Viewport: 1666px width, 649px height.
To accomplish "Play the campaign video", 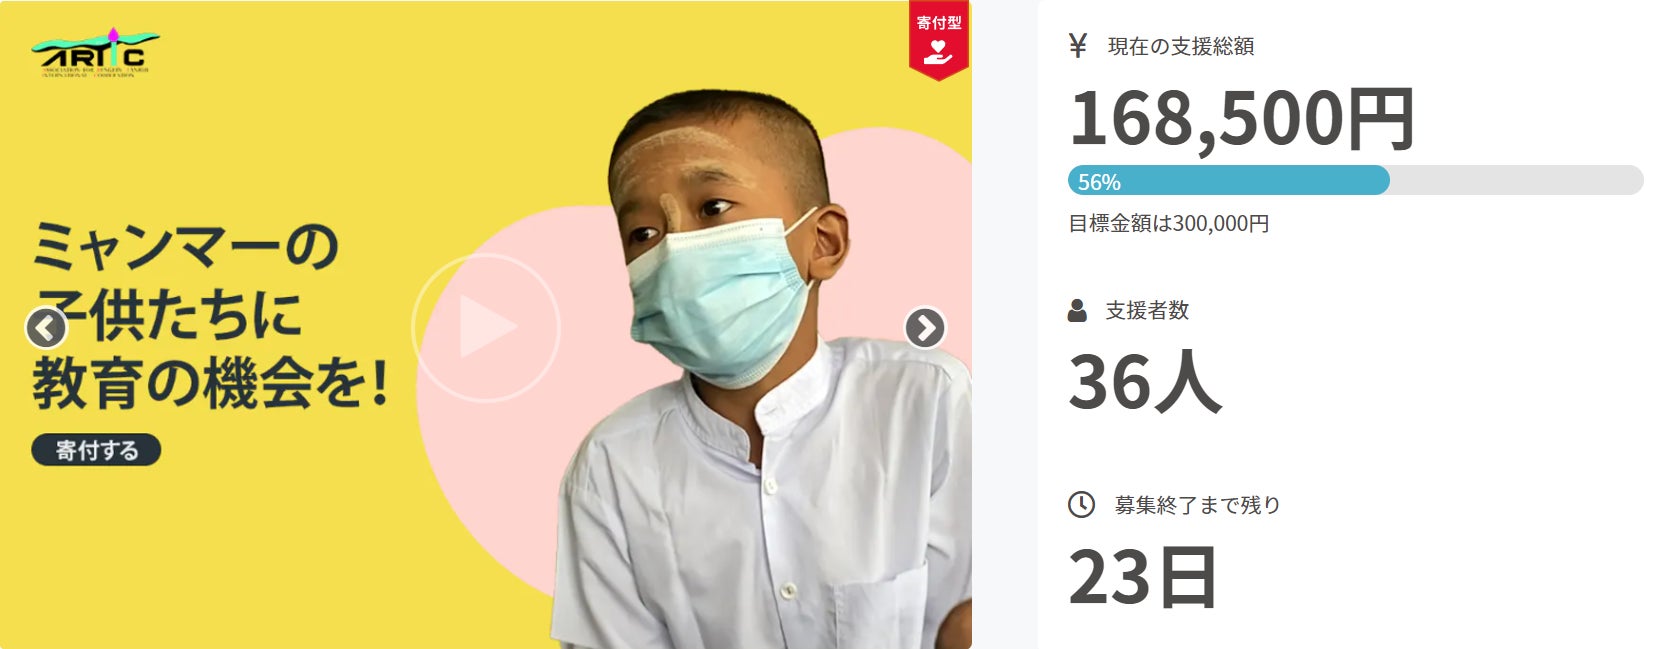I will pos(486,328).
